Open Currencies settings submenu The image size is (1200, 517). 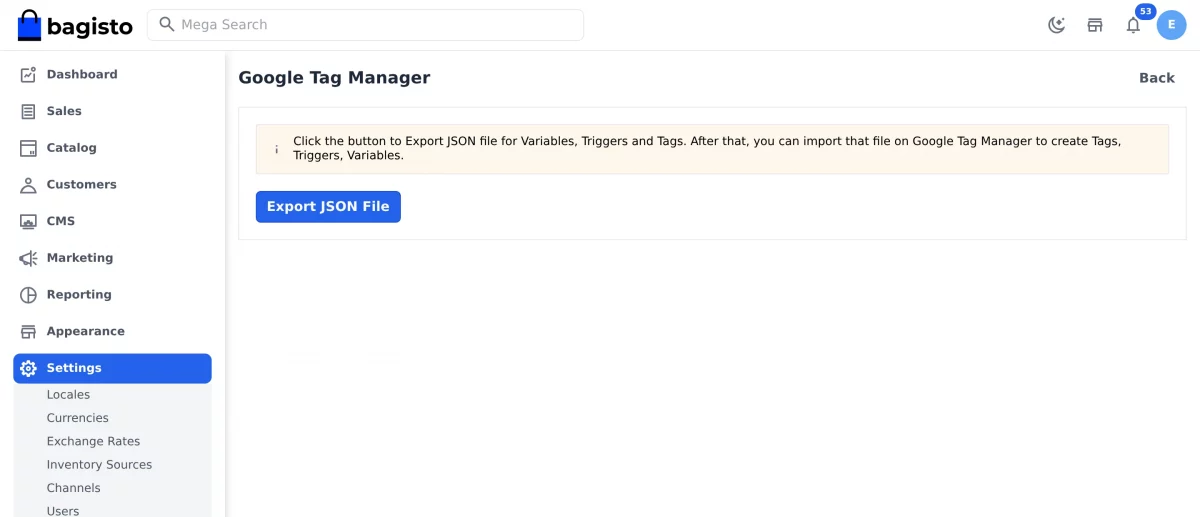pos(78,418)
